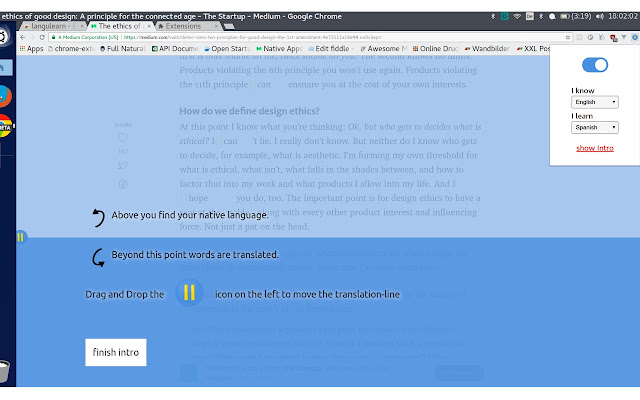Image resolution: width=640 pixels, height=400 pixels.
Task: Bookmark the page with the star icon
Action: point(567,37)
